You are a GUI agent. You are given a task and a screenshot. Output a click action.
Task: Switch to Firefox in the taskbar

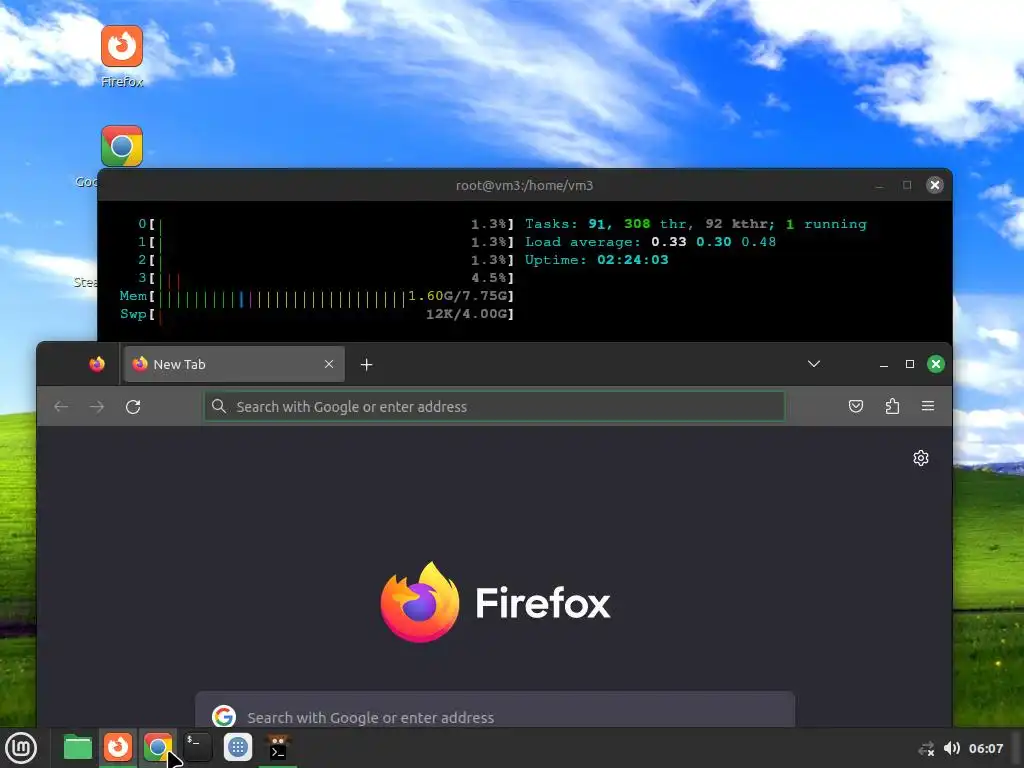pyautogui.click(x=118, y=747)
